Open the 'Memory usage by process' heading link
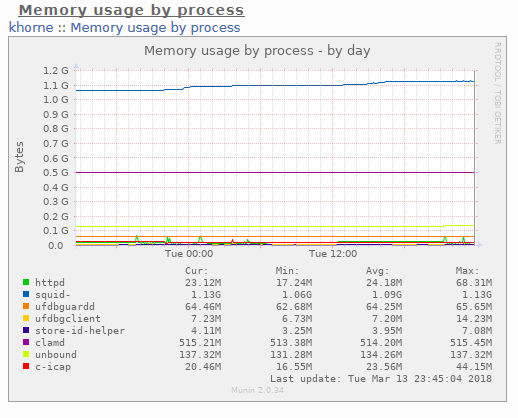The height and width of the screenshot is (418, 518). [x=131, y=10]
